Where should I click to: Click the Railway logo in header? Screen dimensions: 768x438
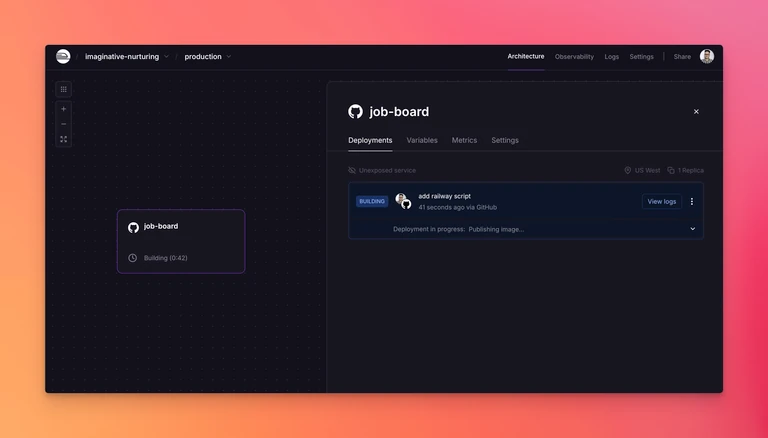(63, 56)
